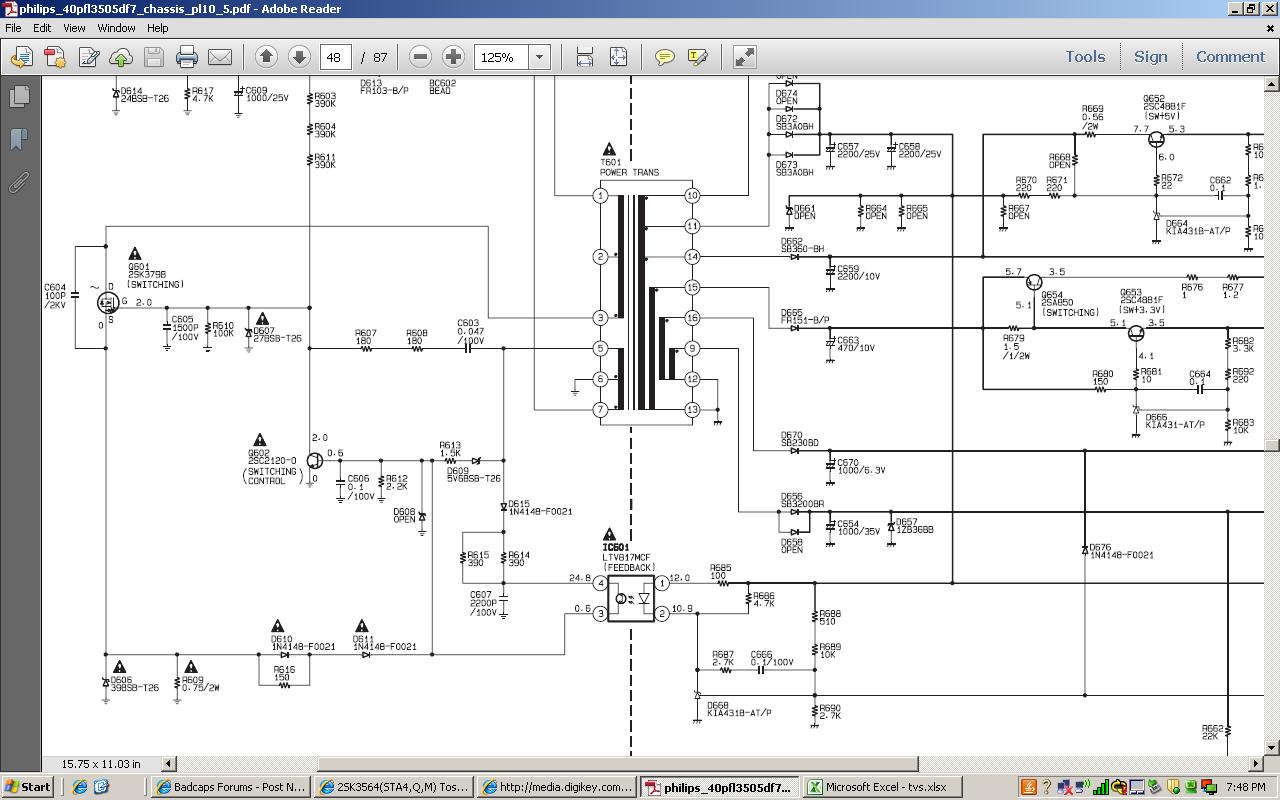The height and width of the screenshot is (800, 1280).
Task: Go to next page with down arrow
Action: coord(298,57)
